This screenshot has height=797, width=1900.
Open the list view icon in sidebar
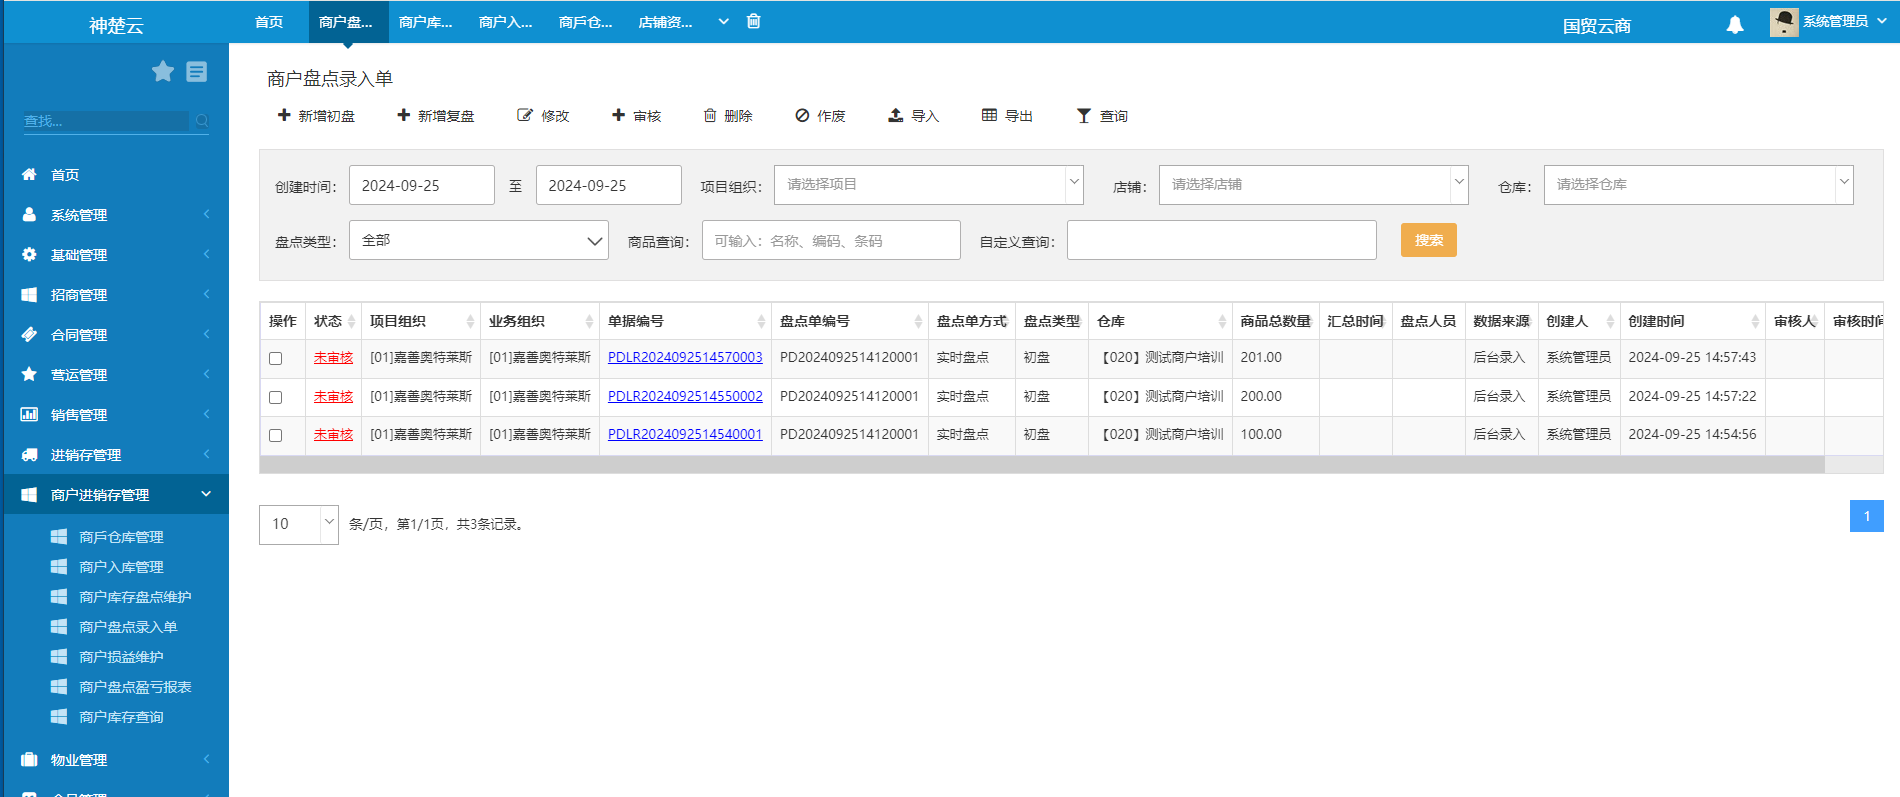197,71
